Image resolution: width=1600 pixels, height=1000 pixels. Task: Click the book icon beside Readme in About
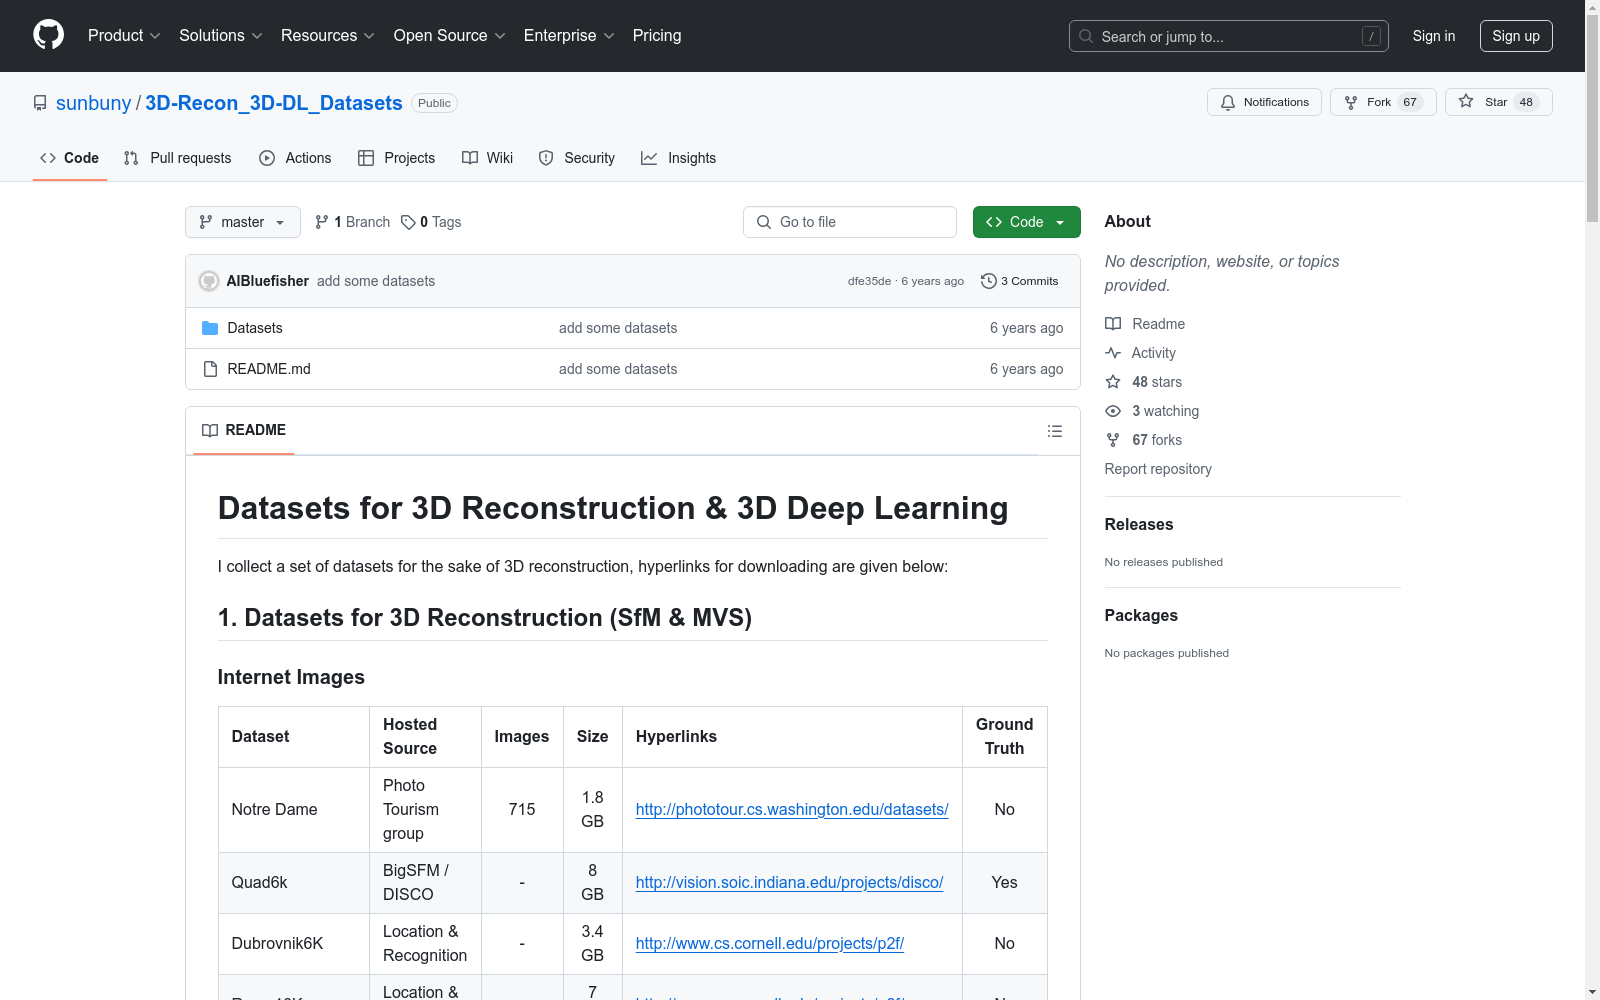(1113, 324)
